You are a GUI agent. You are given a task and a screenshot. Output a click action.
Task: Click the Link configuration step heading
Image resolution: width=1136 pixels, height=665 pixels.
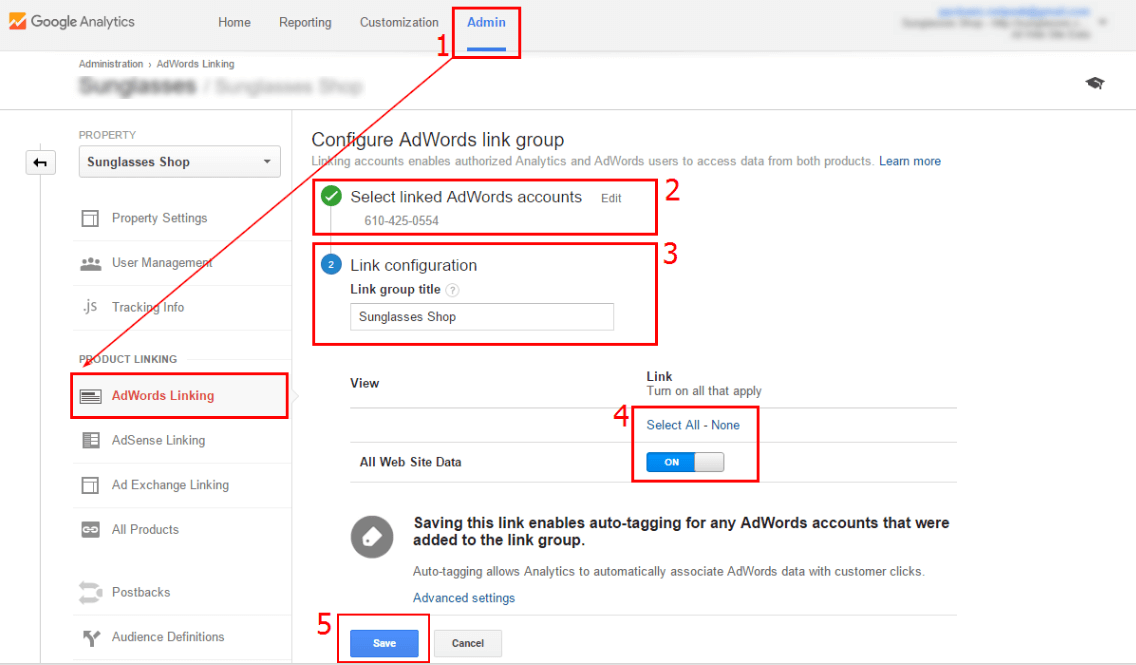[x=414, y=265]
